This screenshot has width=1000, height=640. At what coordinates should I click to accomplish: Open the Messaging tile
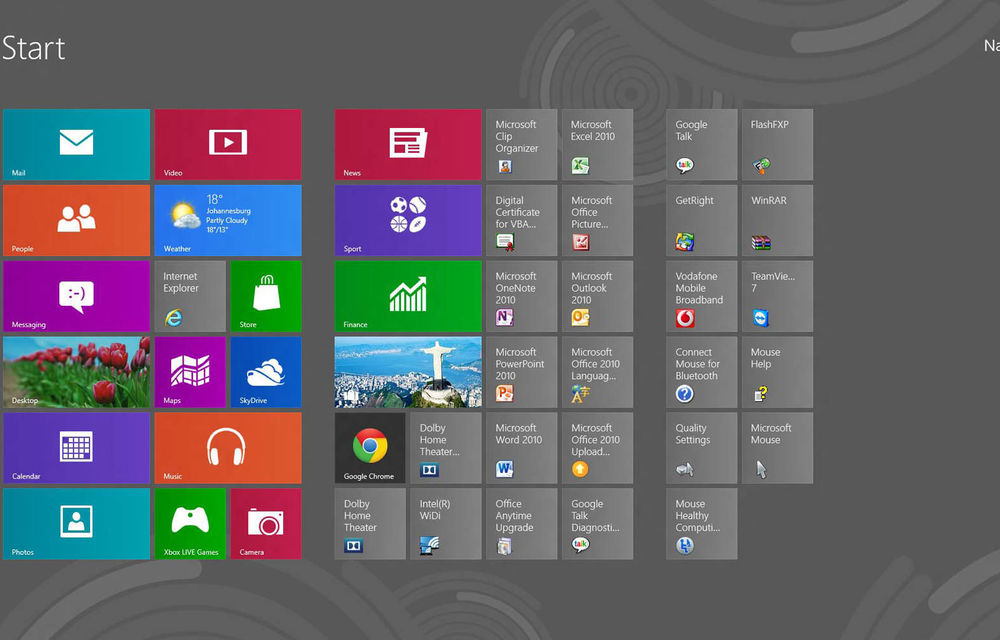(x=76, y=296)
